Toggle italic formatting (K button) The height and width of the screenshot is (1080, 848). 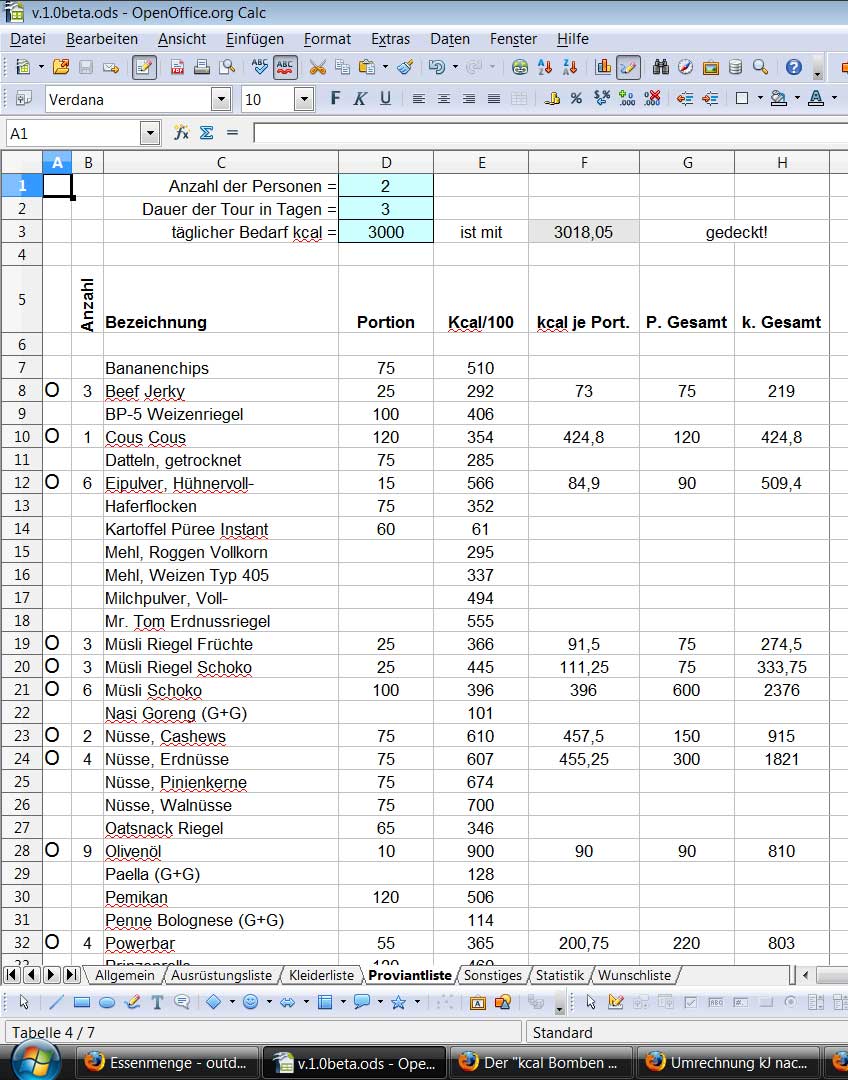click(359, 99)
